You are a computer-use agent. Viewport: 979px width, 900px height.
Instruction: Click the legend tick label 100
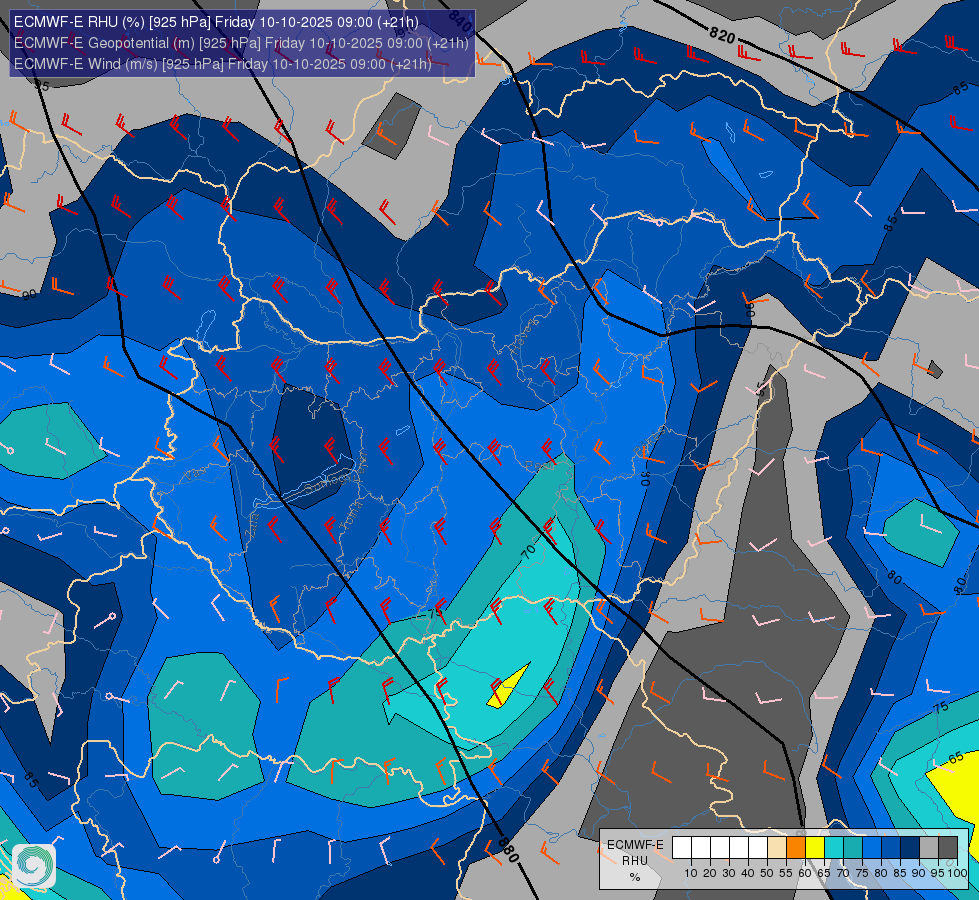tap(957, 873)
